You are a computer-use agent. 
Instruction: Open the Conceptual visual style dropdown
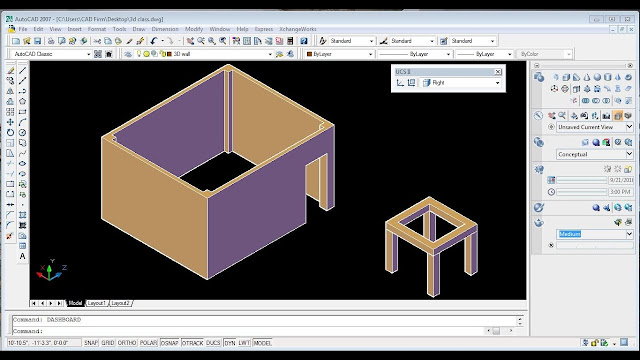click(x=595, y=154)
